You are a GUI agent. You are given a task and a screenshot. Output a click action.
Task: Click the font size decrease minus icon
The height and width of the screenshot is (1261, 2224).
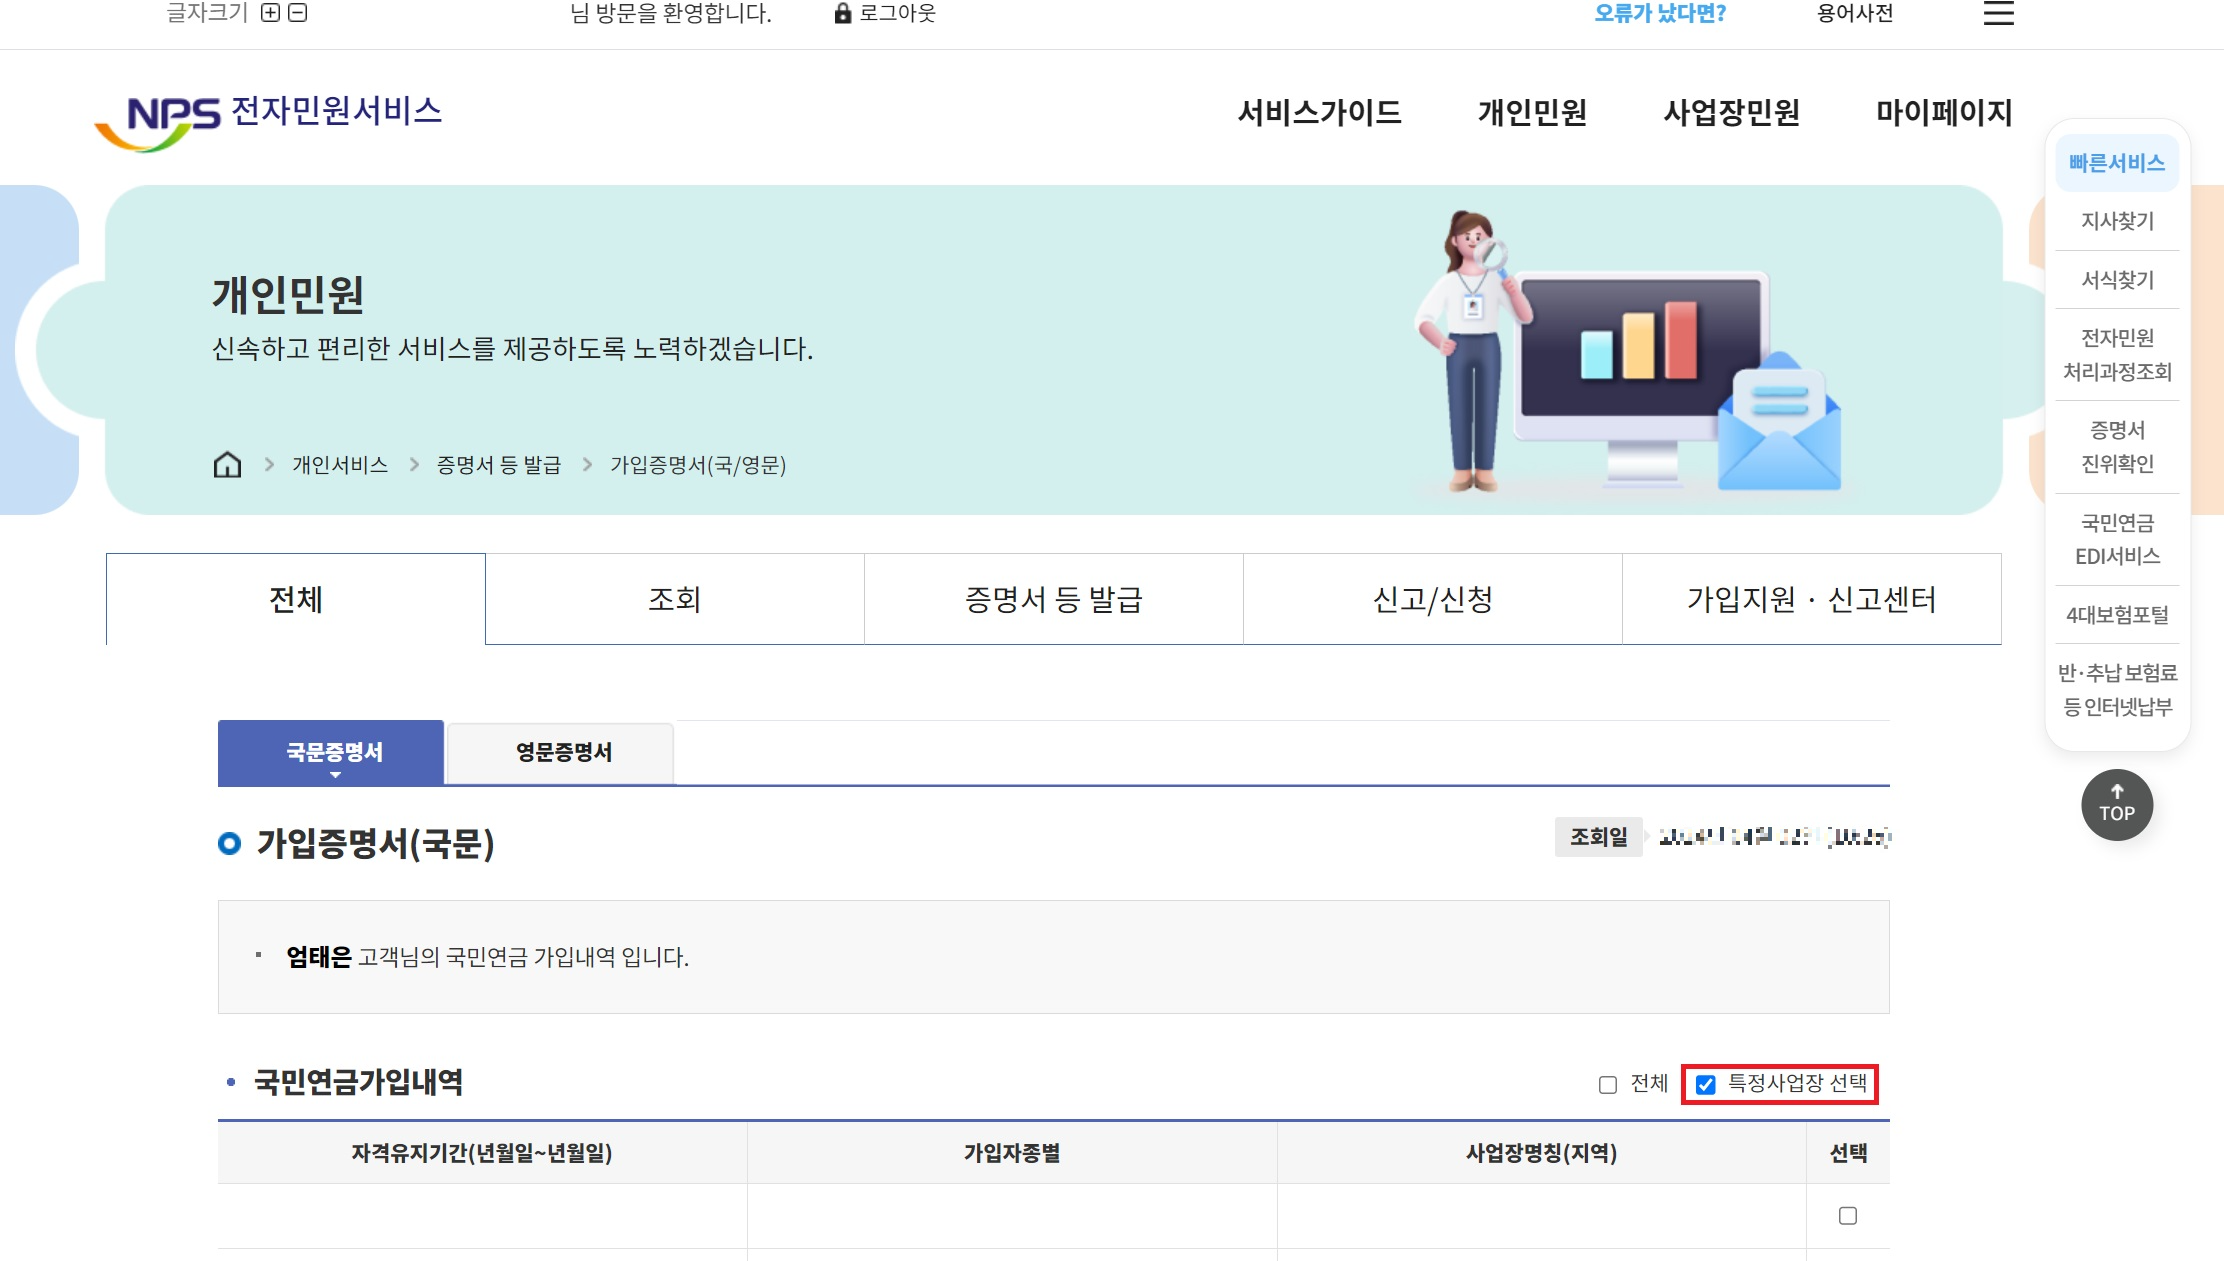[x=297, y=13]
